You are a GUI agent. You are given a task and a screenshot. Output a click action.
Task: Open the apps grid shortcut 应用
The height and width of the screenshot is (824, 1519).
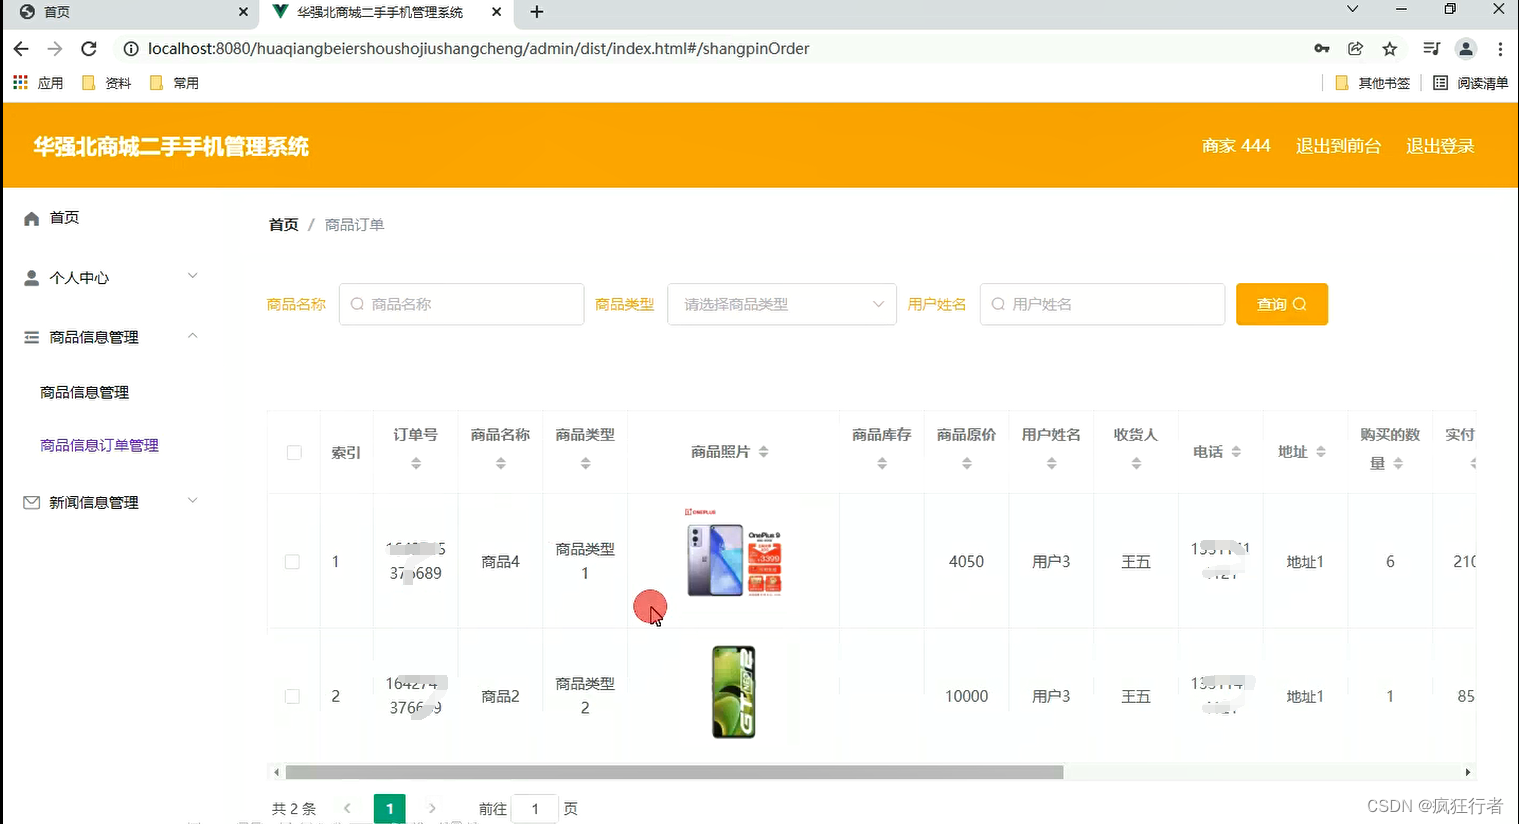pos(38,83)
